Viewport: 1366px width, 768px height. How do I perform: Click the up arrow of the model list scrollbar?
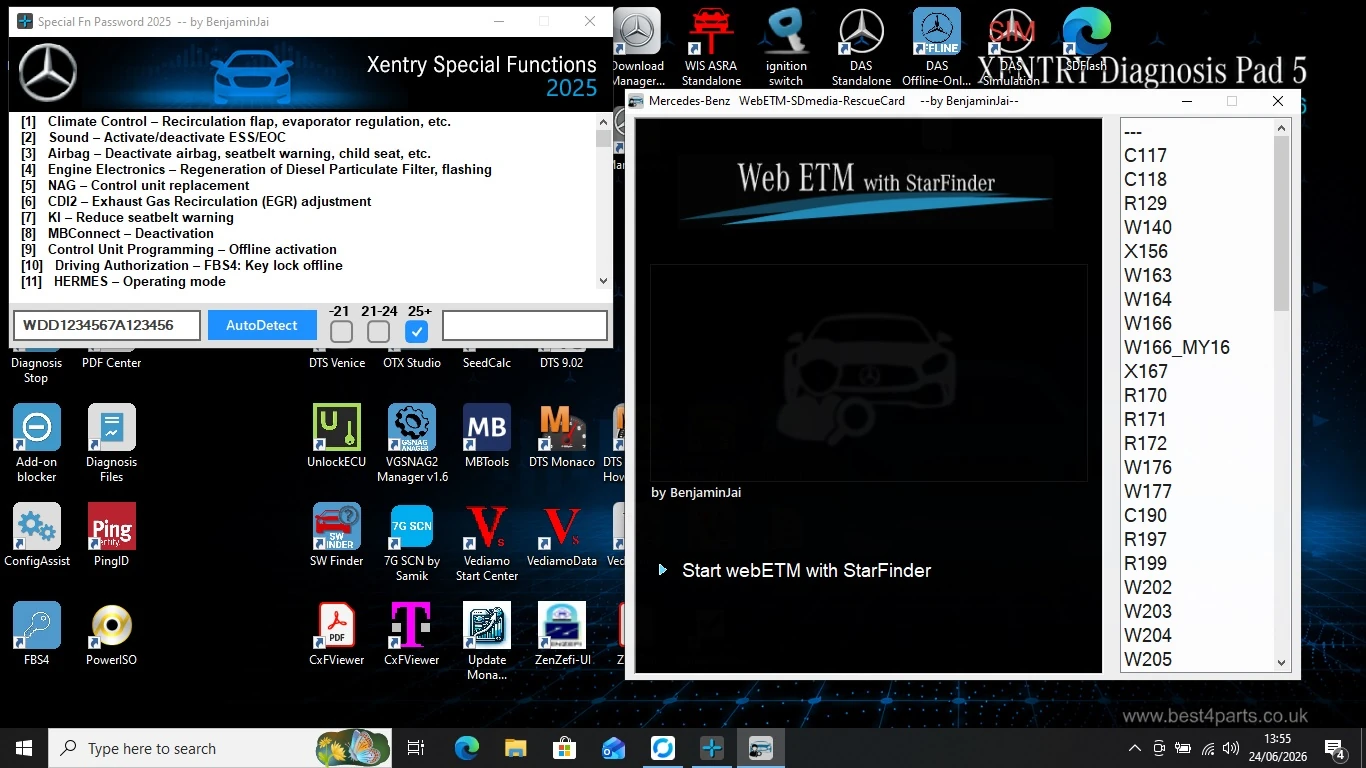click(x=1282, y=127)
